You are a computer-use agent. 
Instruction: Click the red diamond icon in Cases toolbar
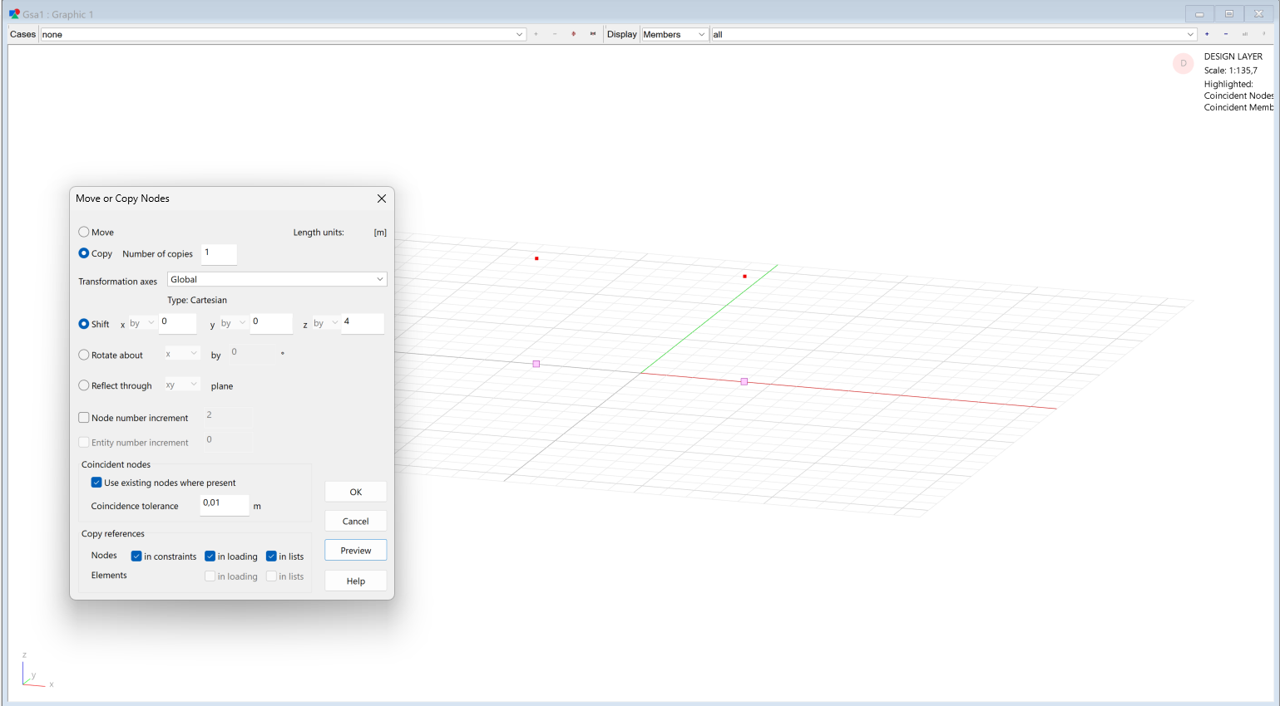click(574, 34)
